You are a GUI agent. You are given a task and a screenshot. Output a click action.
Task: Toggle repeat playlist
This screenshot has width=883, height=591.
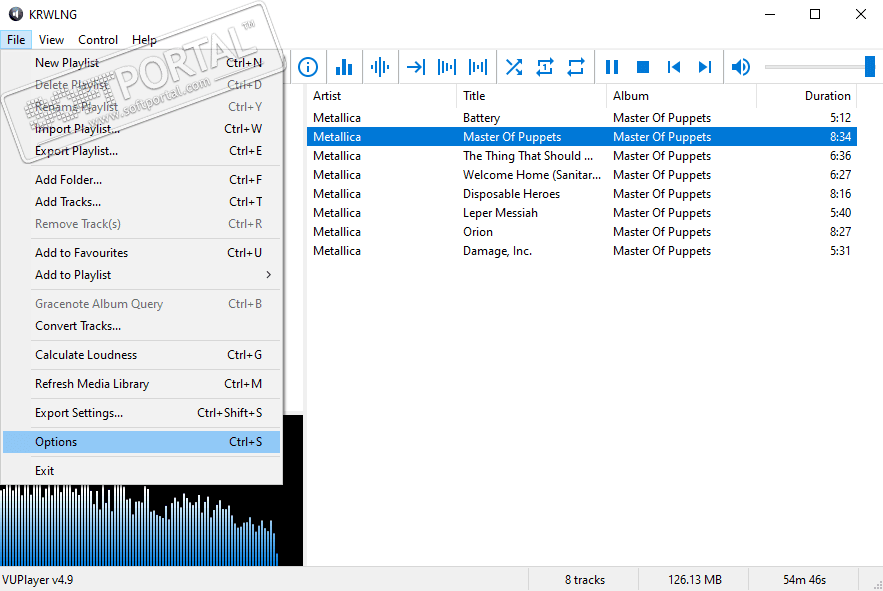576,67
